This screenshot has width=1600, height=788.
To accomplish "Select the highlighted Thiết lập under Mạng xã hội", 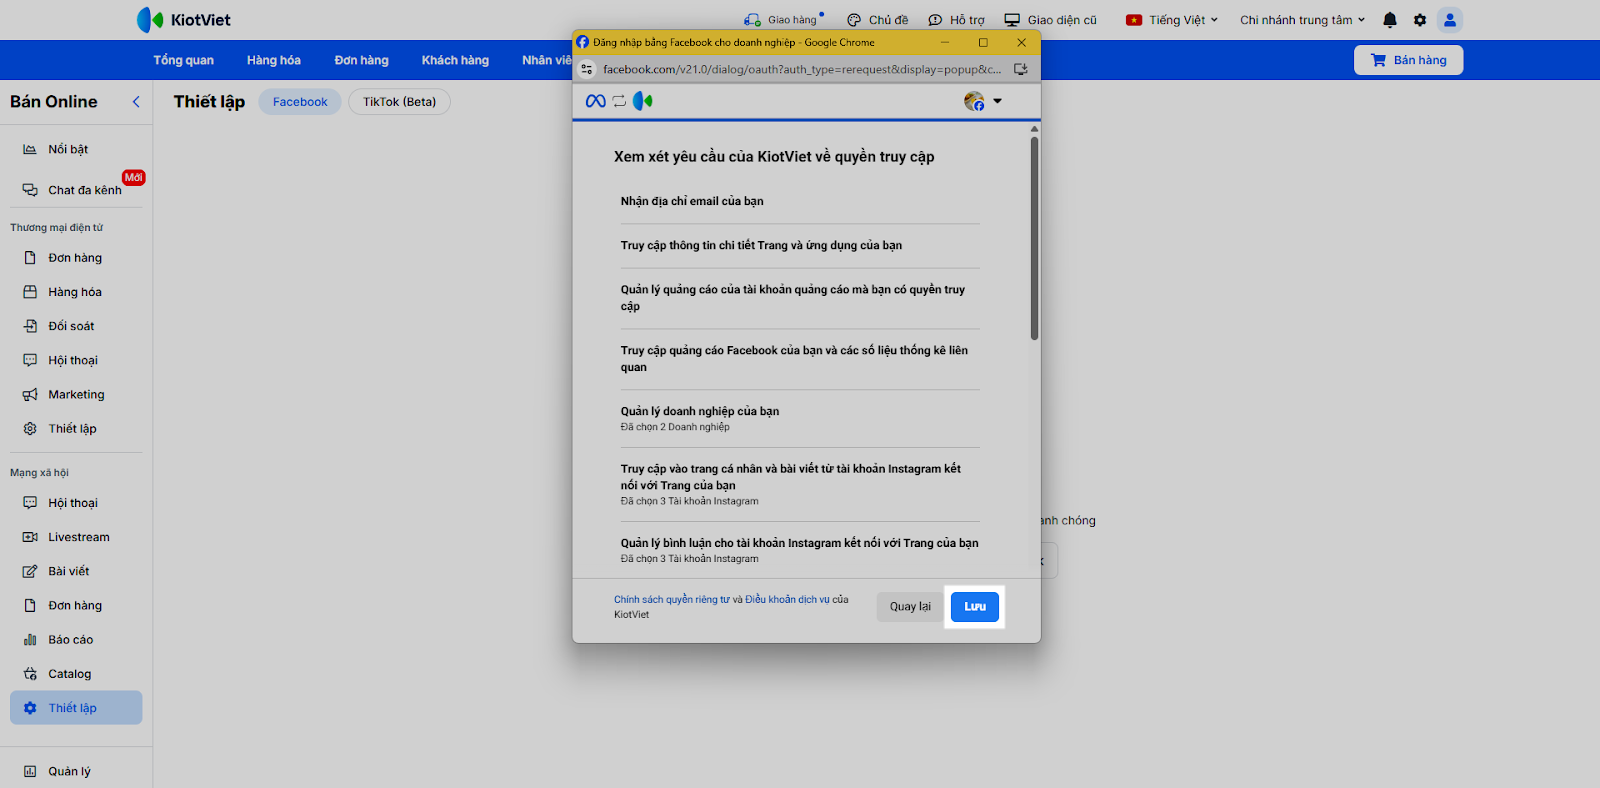I will [x=76, y=708].
